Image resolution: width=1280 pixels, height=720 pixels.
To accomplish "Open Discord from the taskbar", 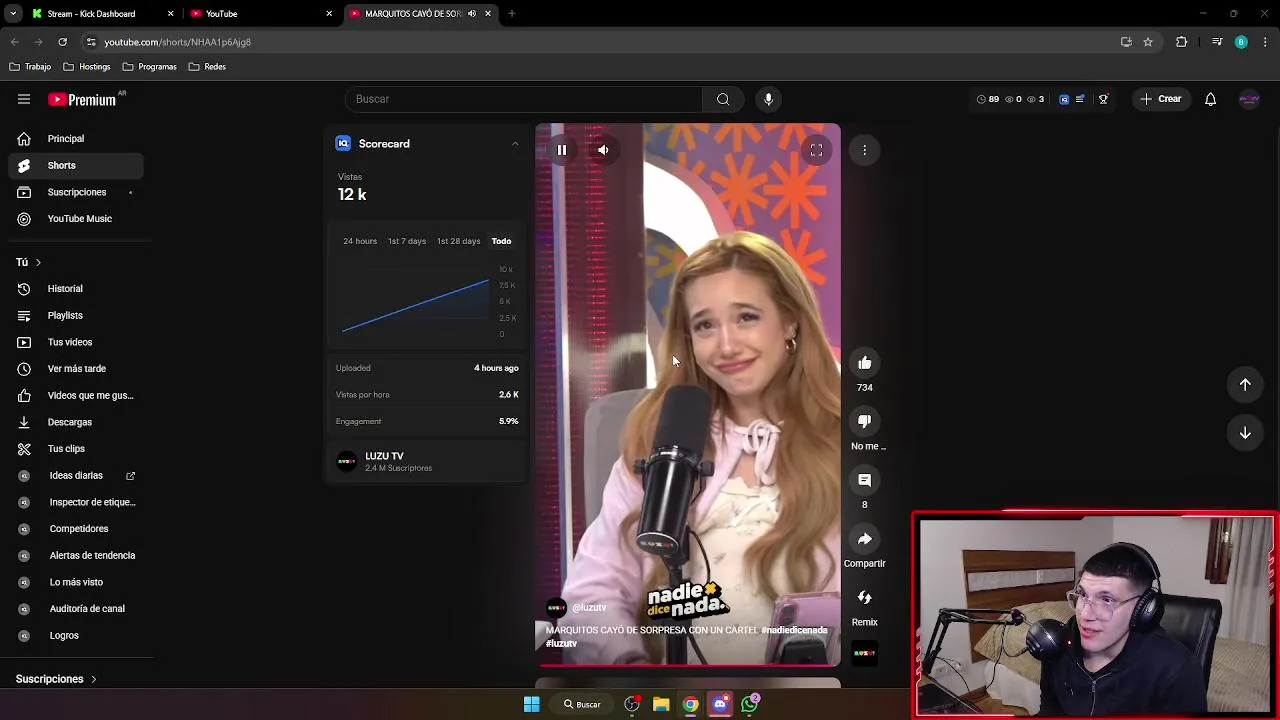I will point(720,704).
